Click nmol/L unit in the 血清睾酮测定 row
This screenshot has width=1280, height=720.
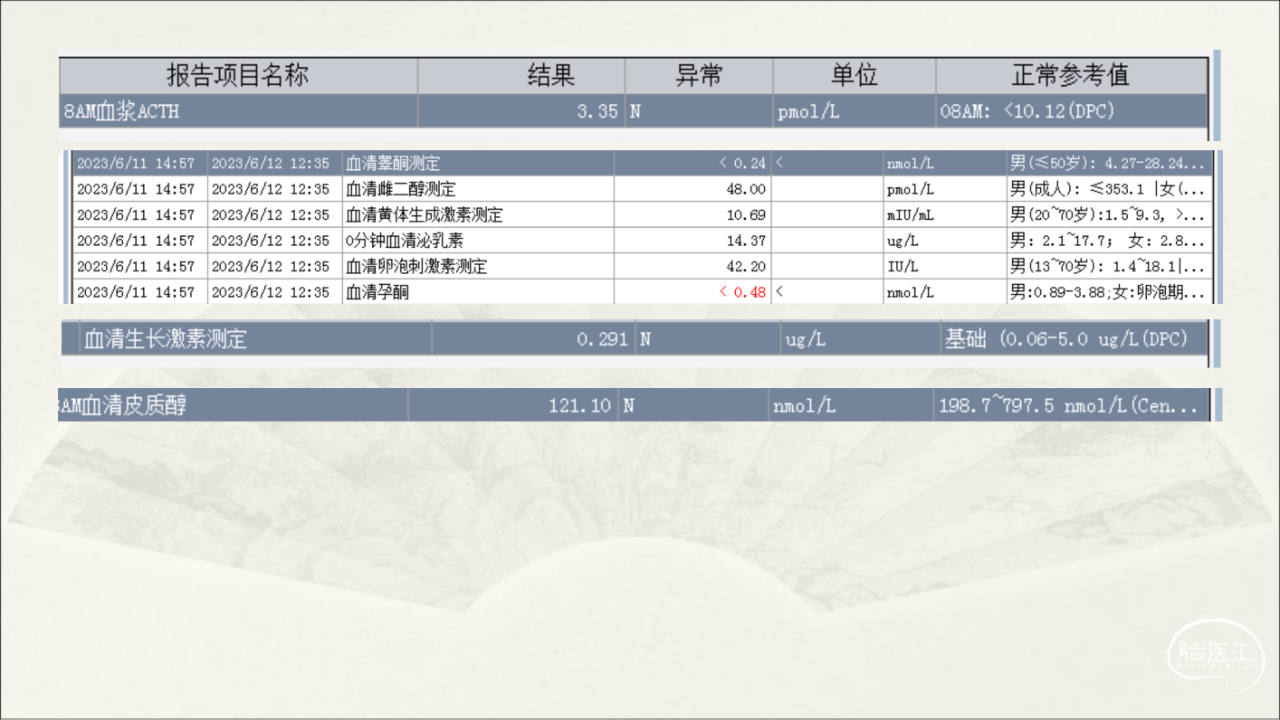click(910, 163)
